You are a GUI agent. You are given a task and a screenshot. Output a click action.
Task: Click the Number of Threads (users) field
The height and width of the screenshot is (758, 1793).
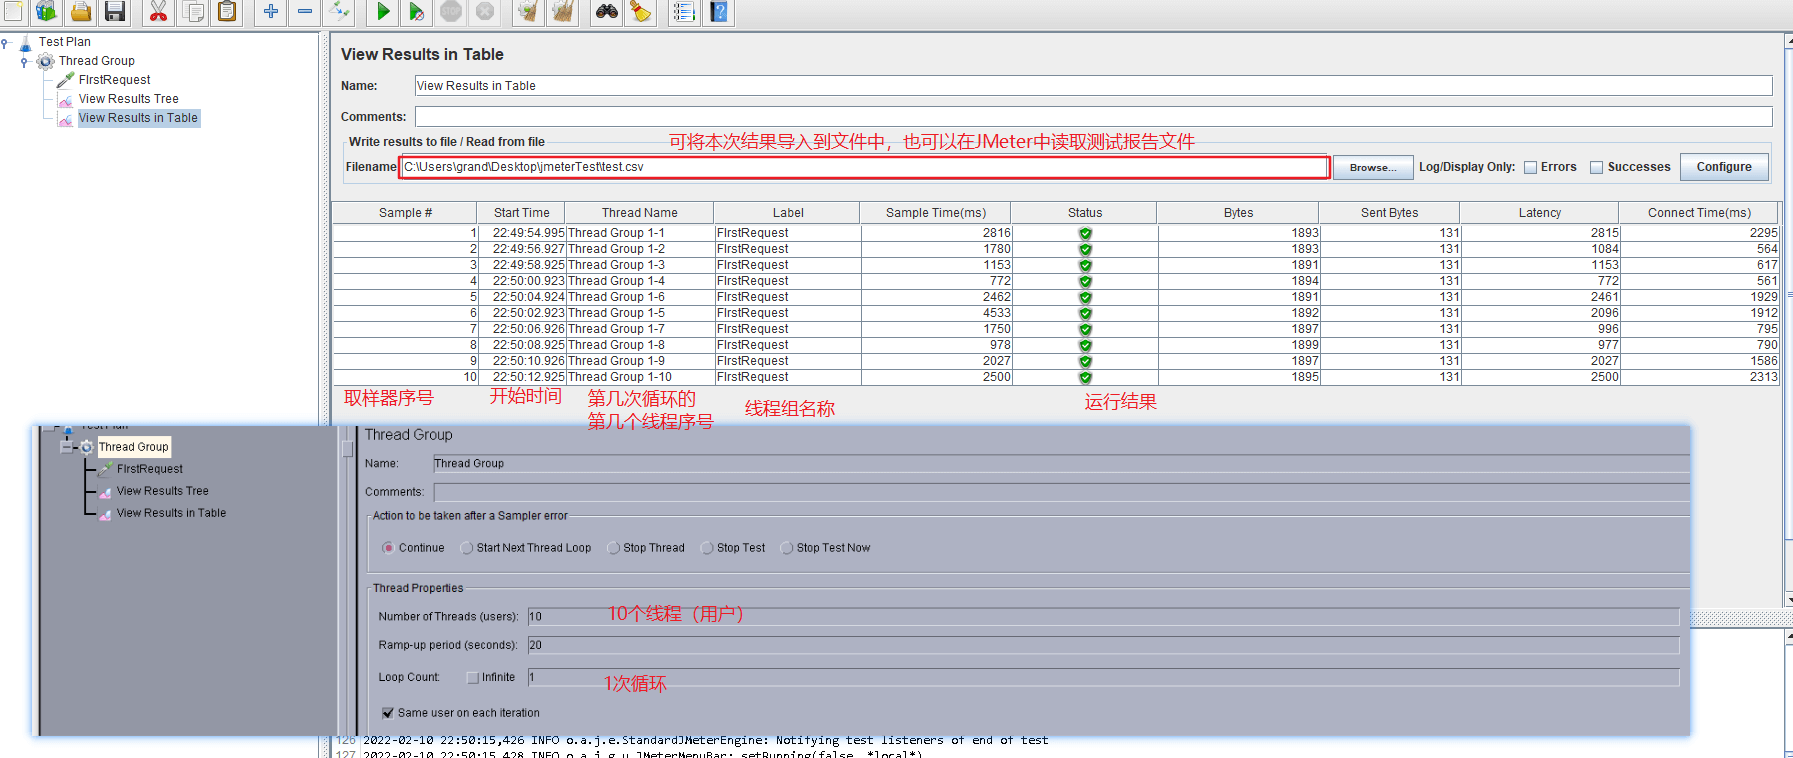click(x=1103, y=617)
